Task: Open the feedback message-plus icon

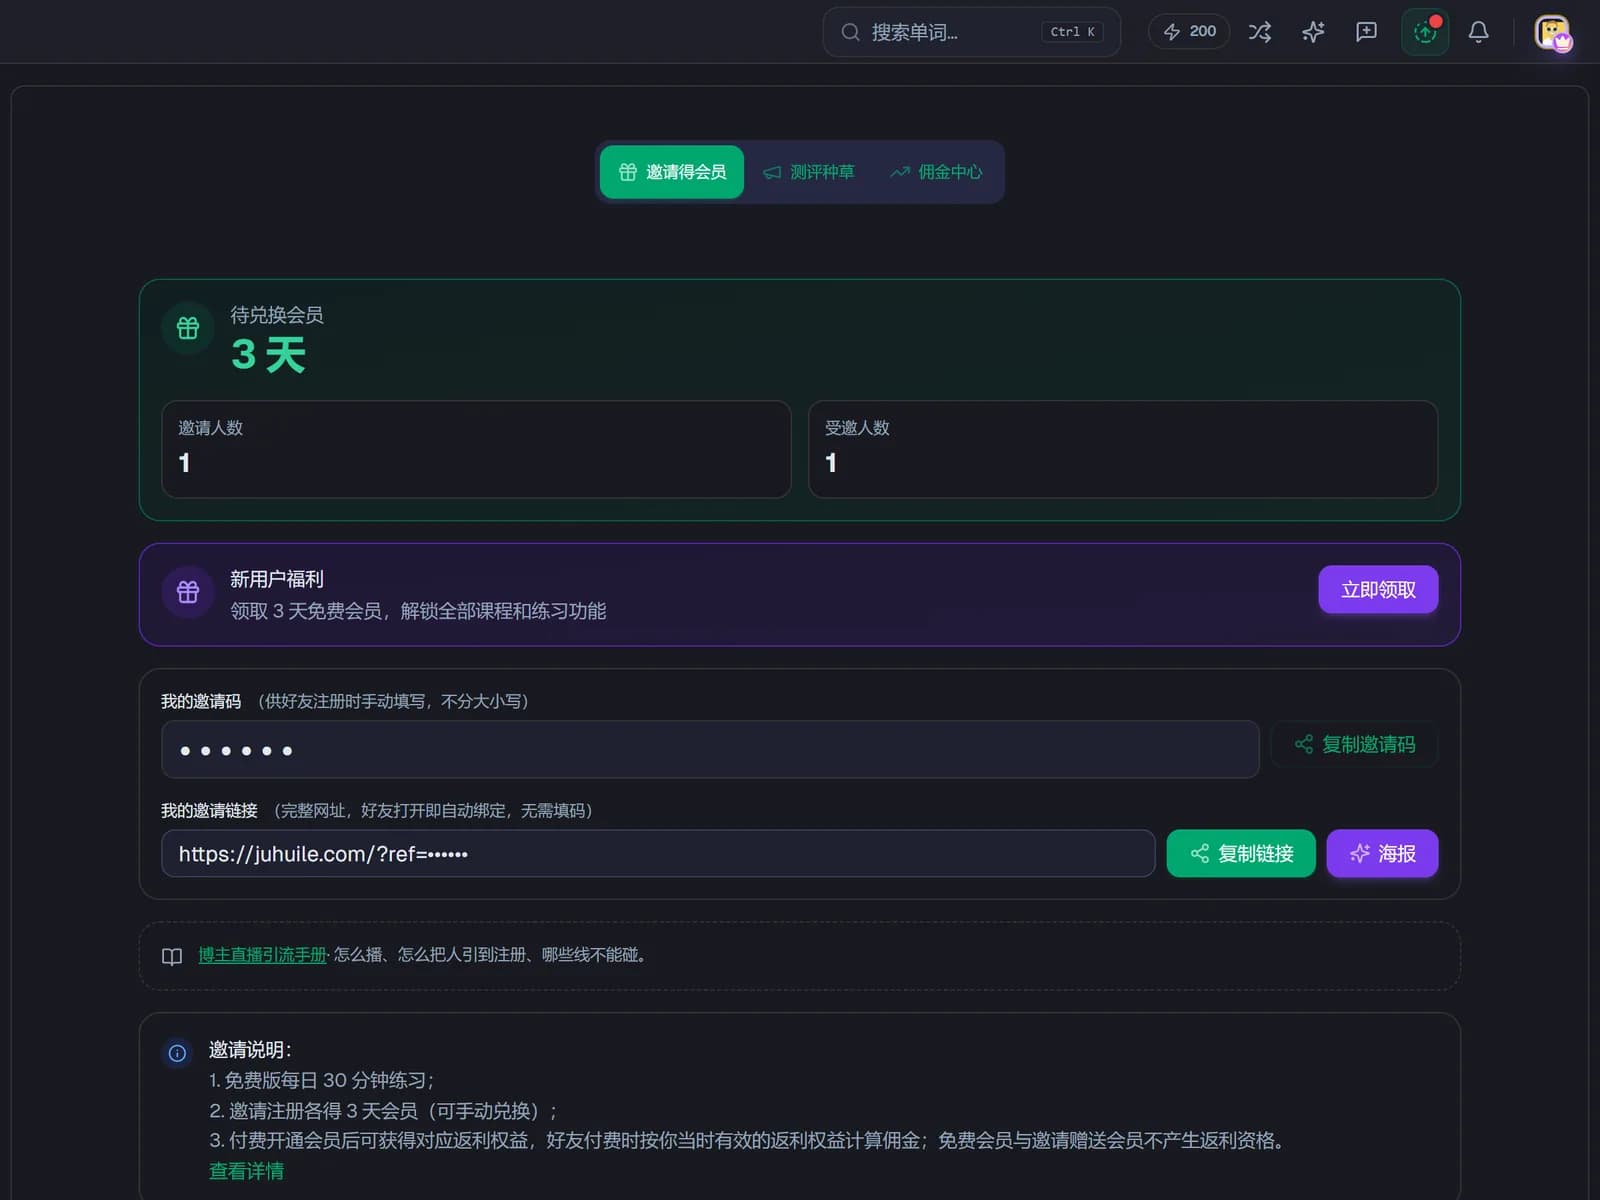Action: [1366, 32]
